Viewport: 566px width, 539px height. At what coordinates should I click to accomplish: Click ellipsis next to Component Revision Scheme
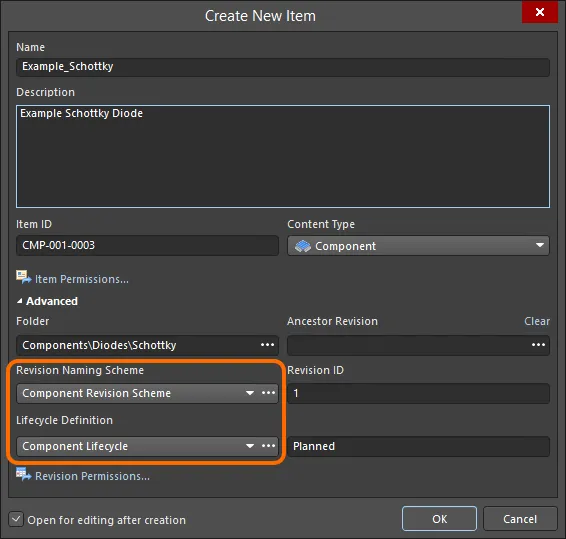[268, 393]
